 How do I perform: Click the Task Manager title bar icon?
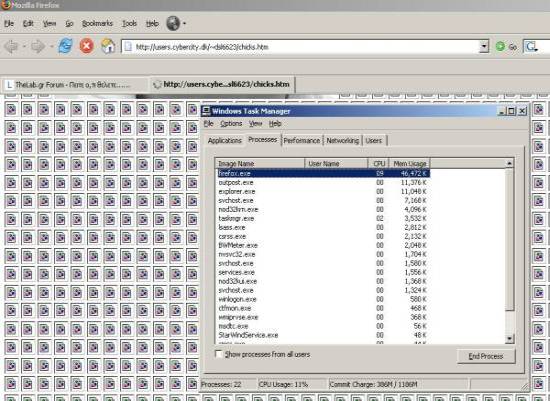(x=206, y=111)
